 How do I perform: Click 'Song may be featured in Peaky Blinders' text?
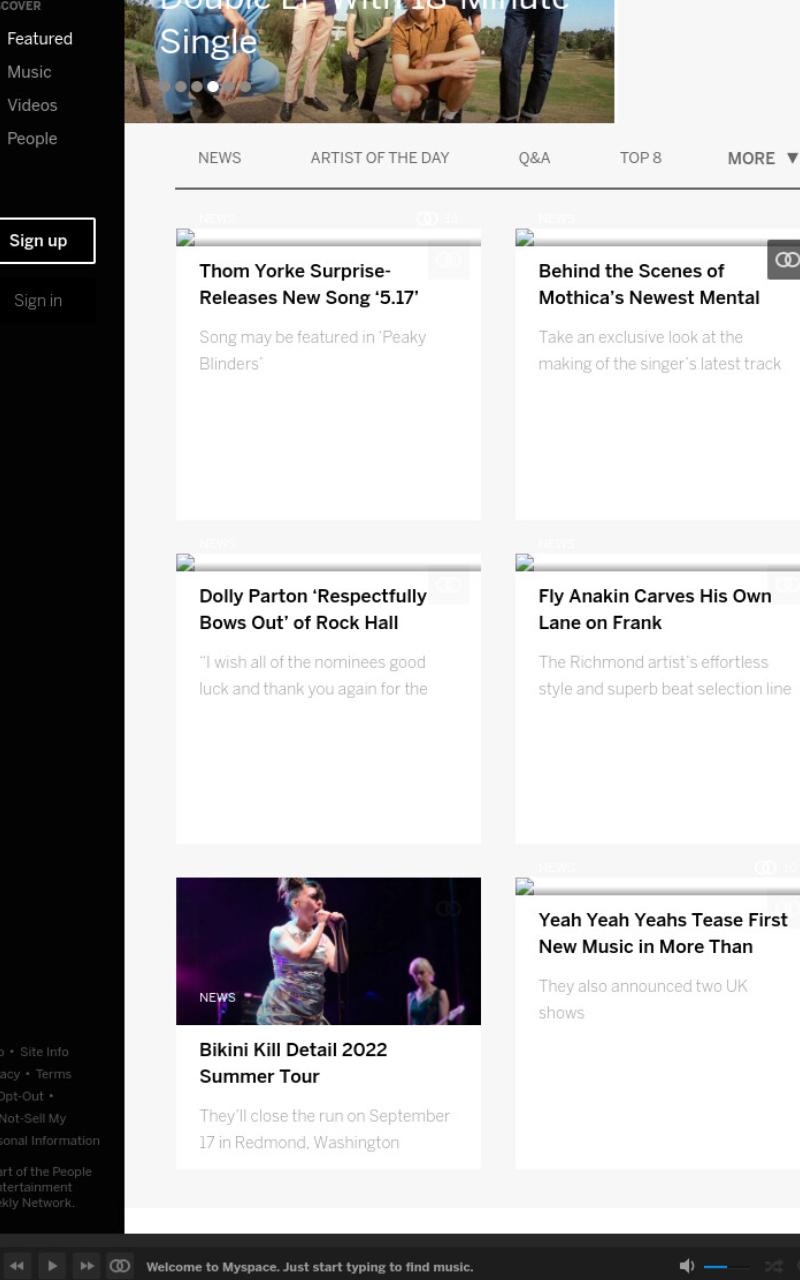click(313, 350)
